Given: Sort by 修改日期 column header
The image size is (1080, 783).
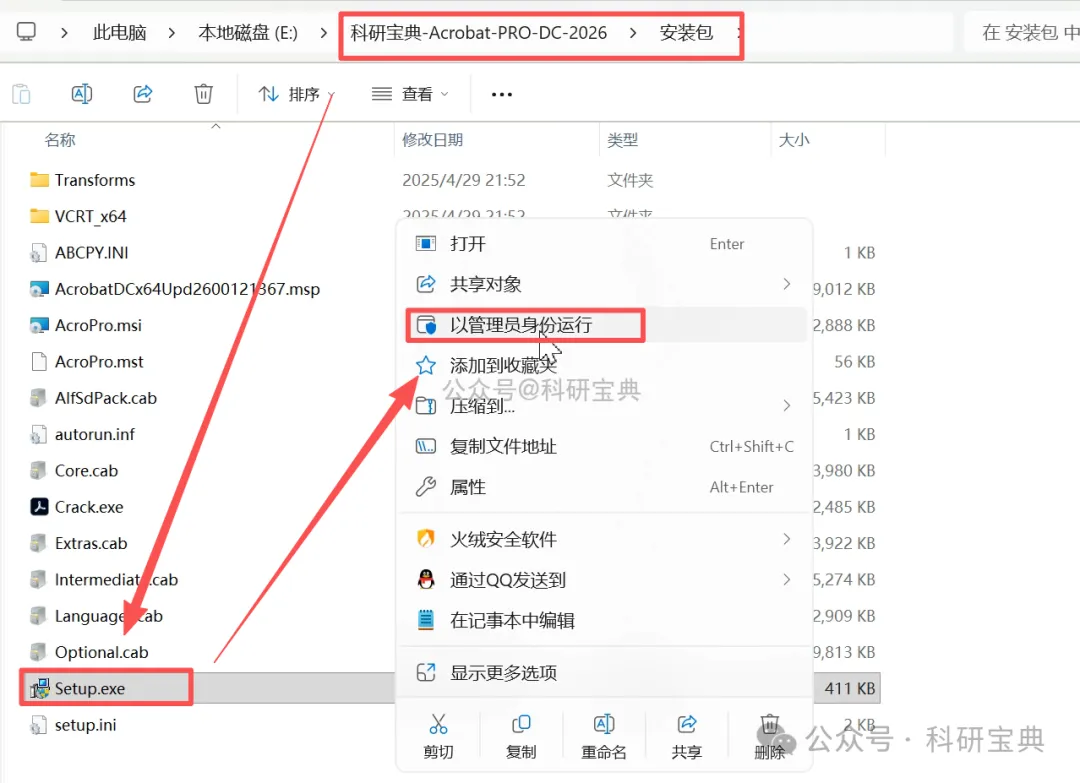Looking at the screenshot, I should point(433,140).
